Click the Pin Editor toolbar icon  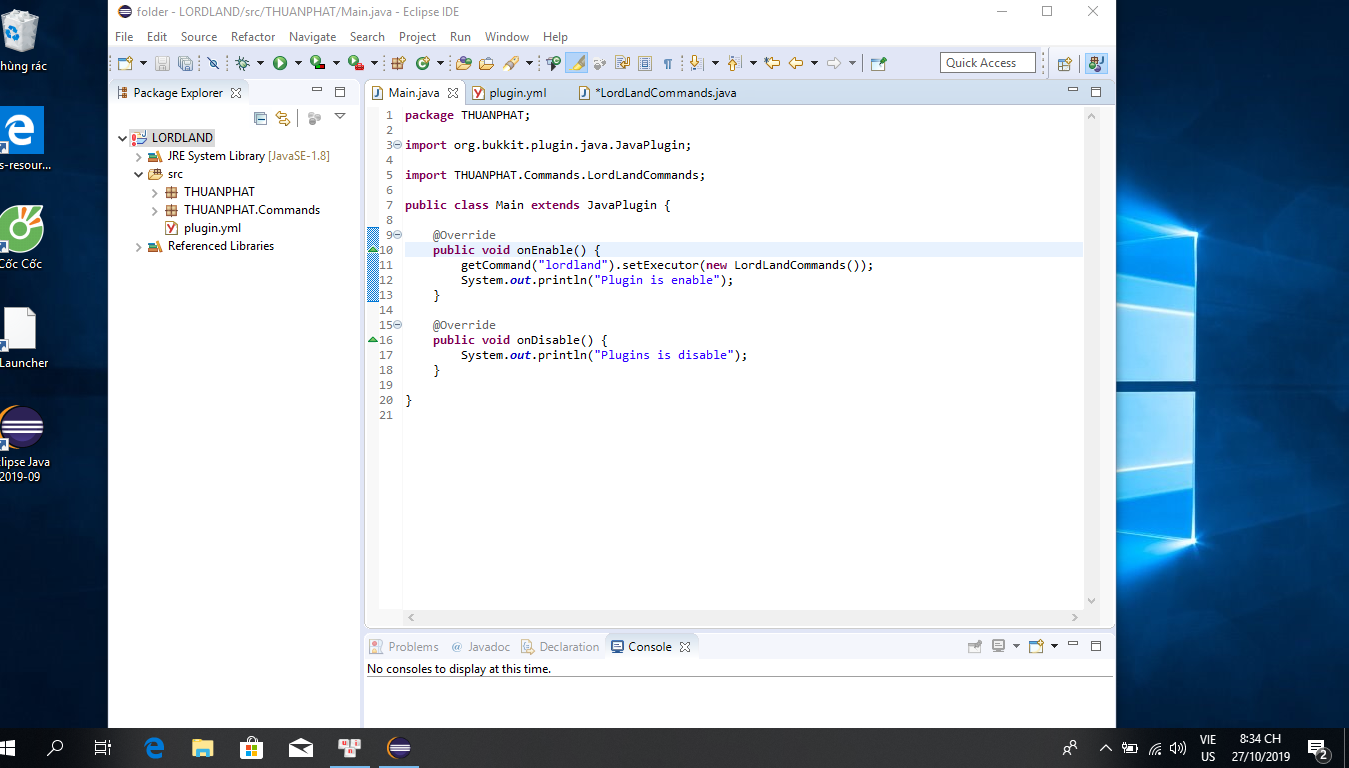pos(878,63)
